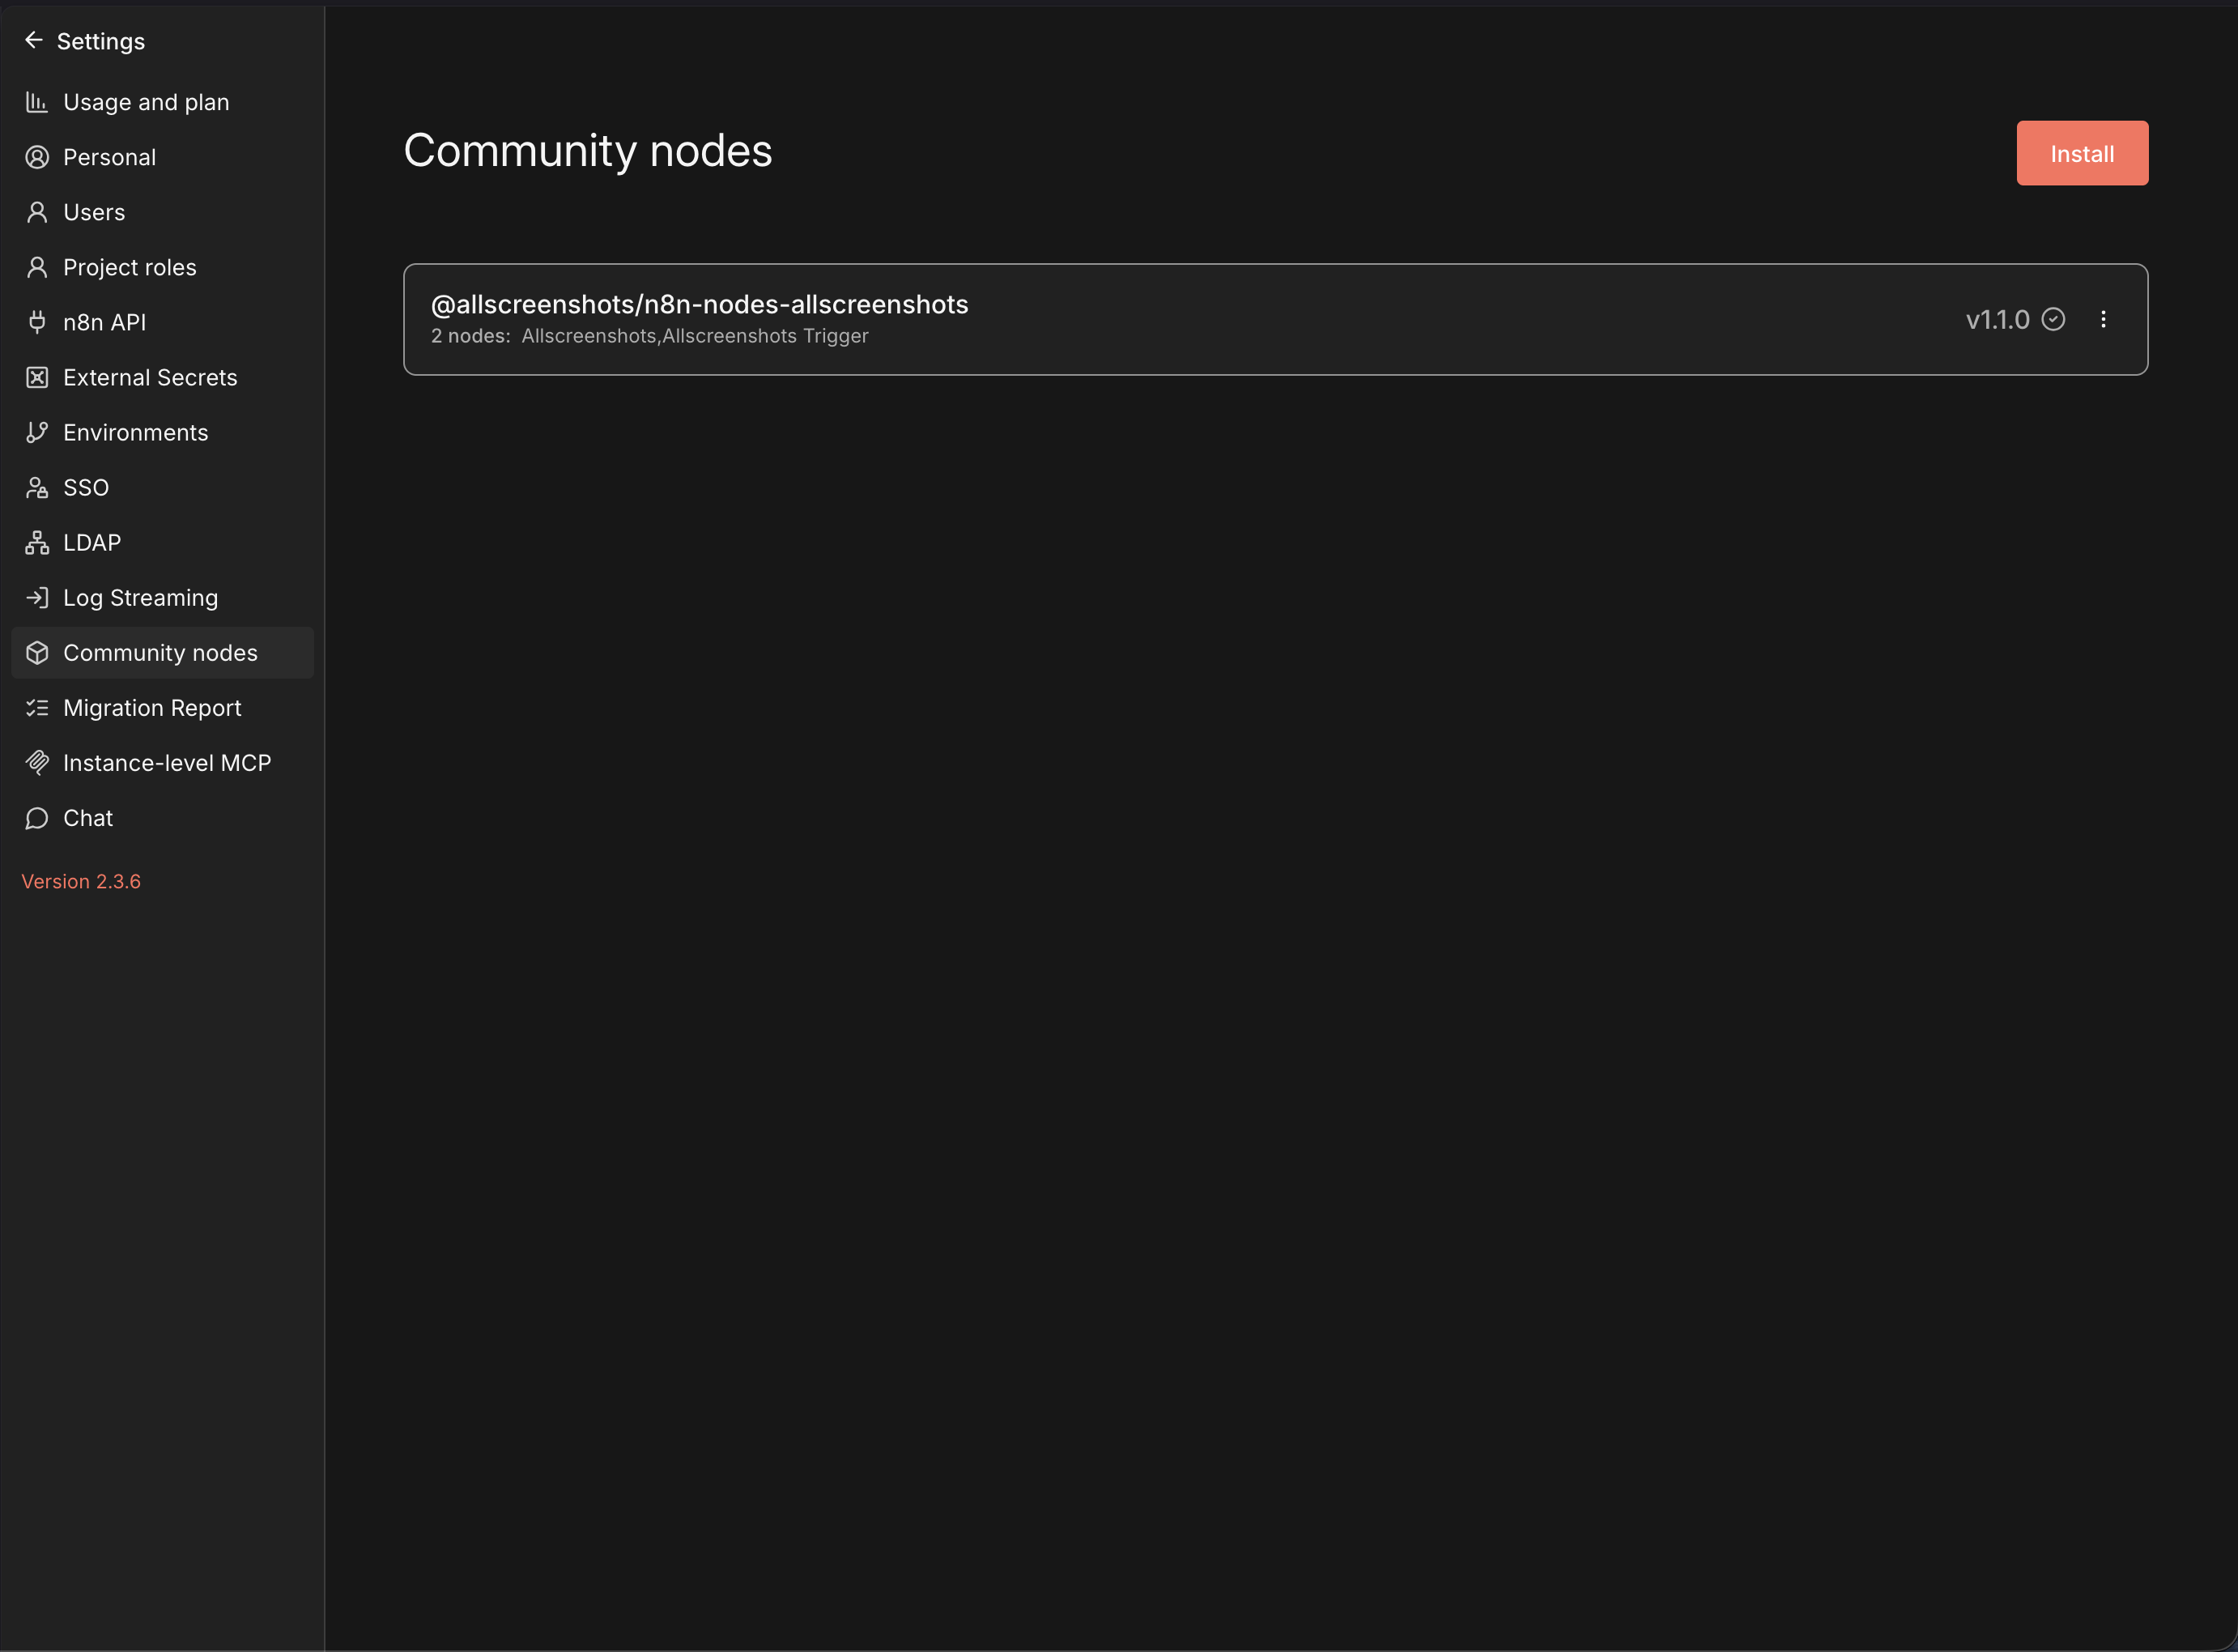Click the Chat bubble icon
Image resolution: width=2238 pixels, height=1652 pixels.
(37, 818)
